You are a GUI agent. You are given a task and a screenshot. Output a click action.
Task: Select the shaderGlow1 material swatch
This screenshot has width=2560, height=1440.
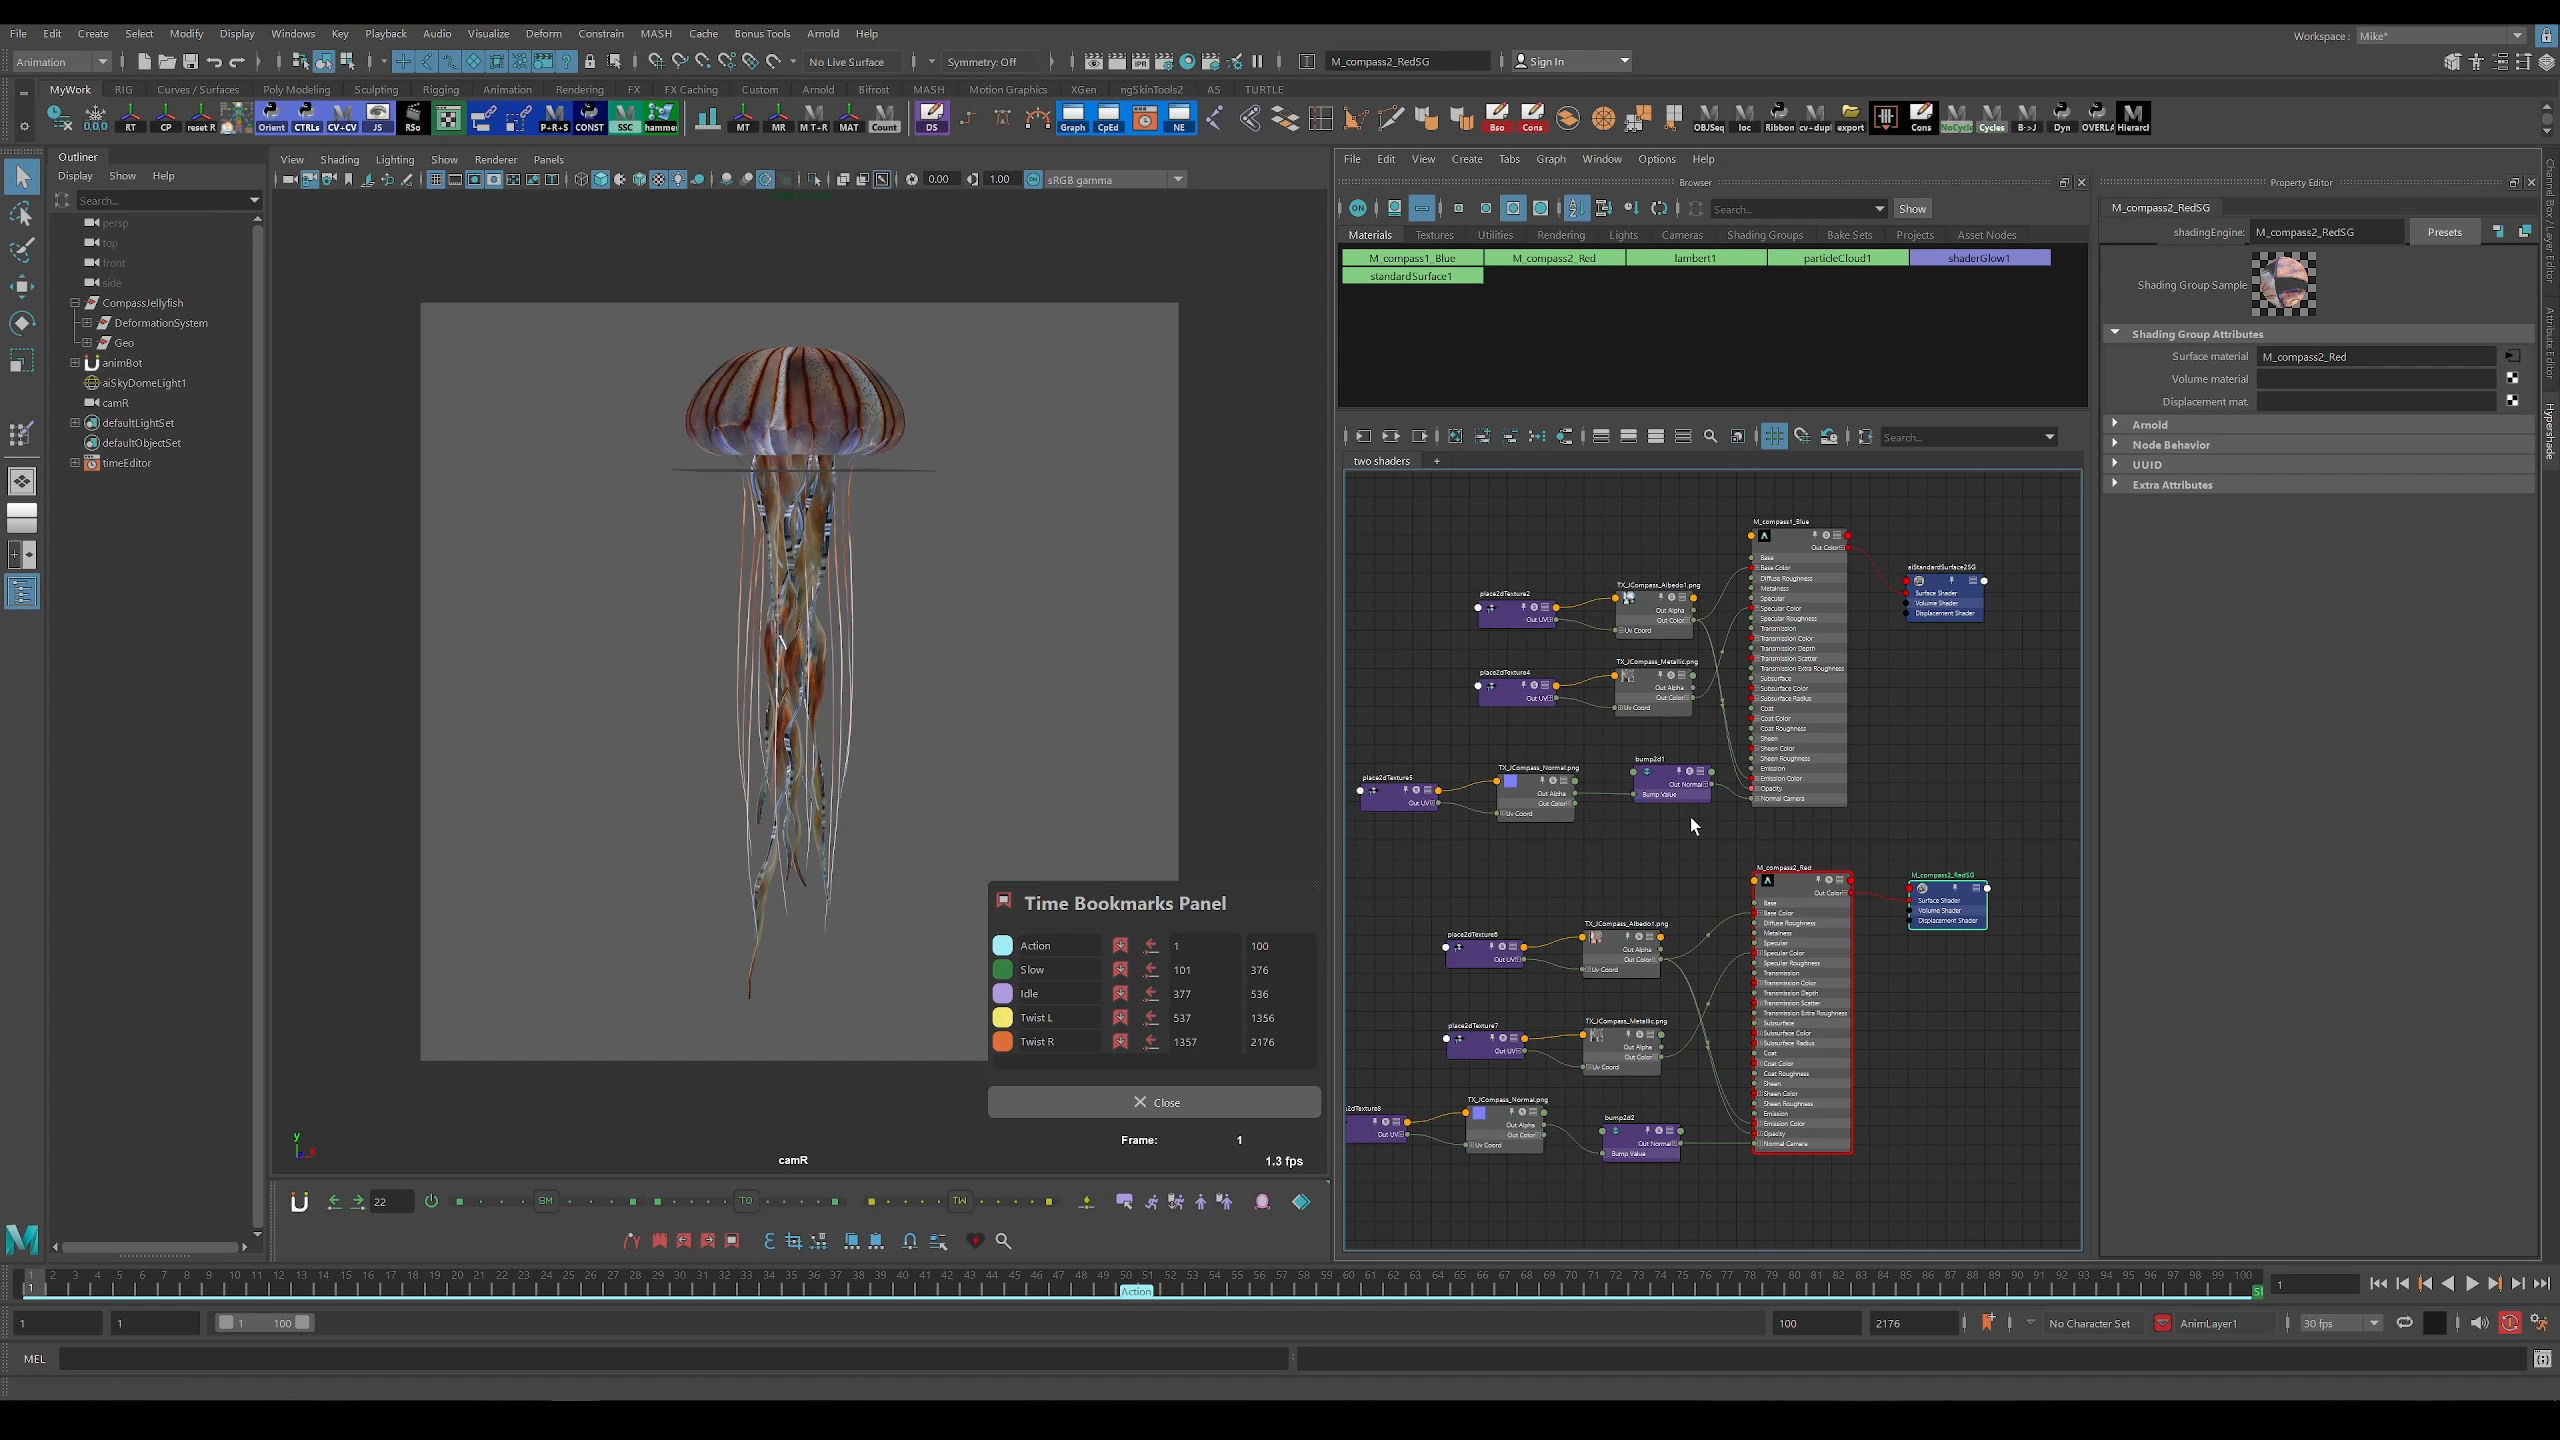[1979, 258]
